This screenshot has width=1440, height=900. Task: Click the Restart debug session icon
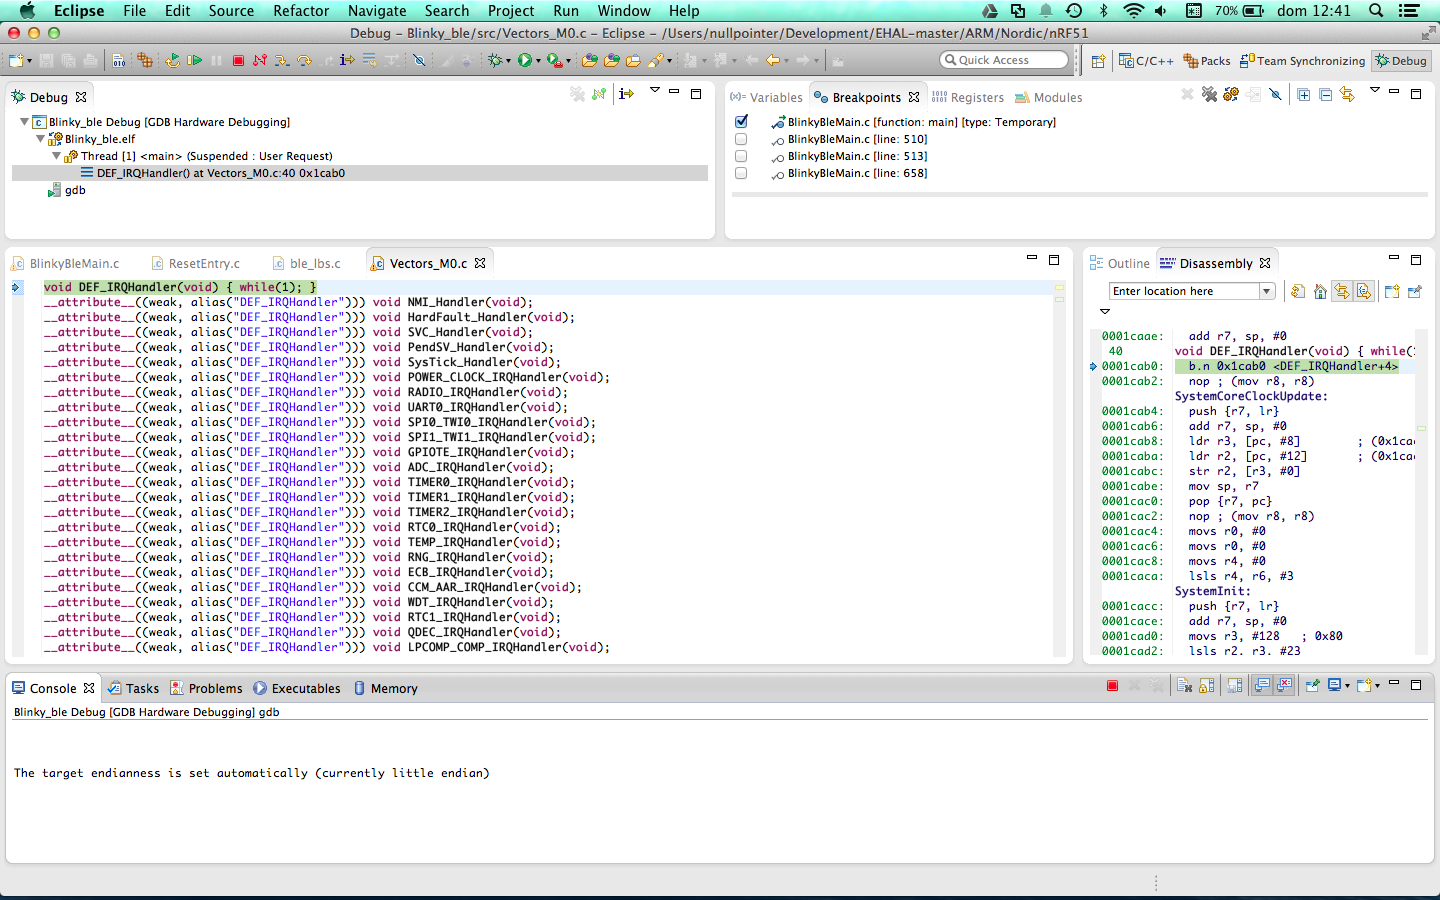(172, 60)
